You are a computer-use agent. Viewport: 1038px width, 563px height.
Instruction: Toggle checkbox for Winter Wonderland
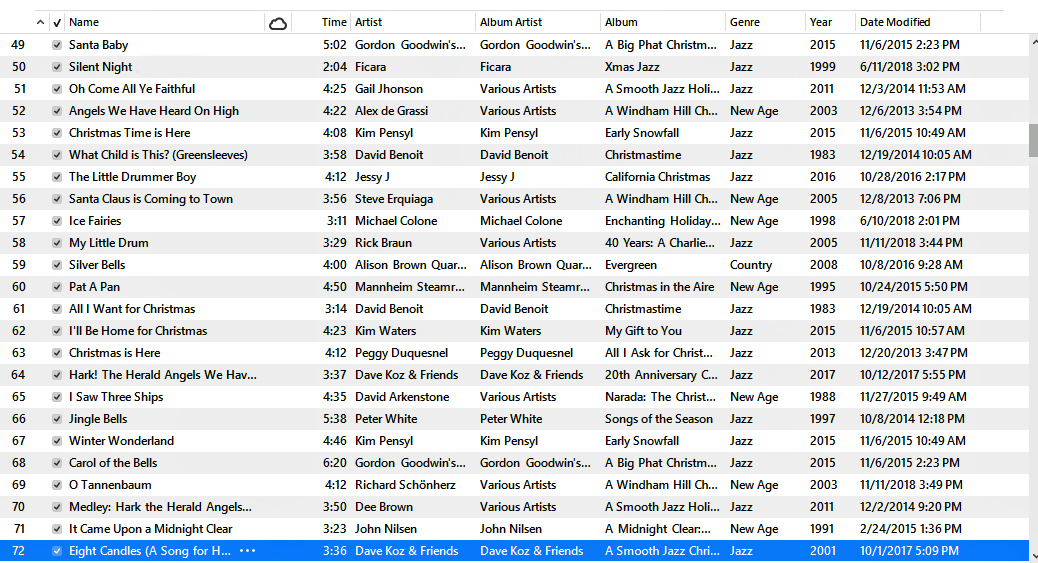pos(56,441)
